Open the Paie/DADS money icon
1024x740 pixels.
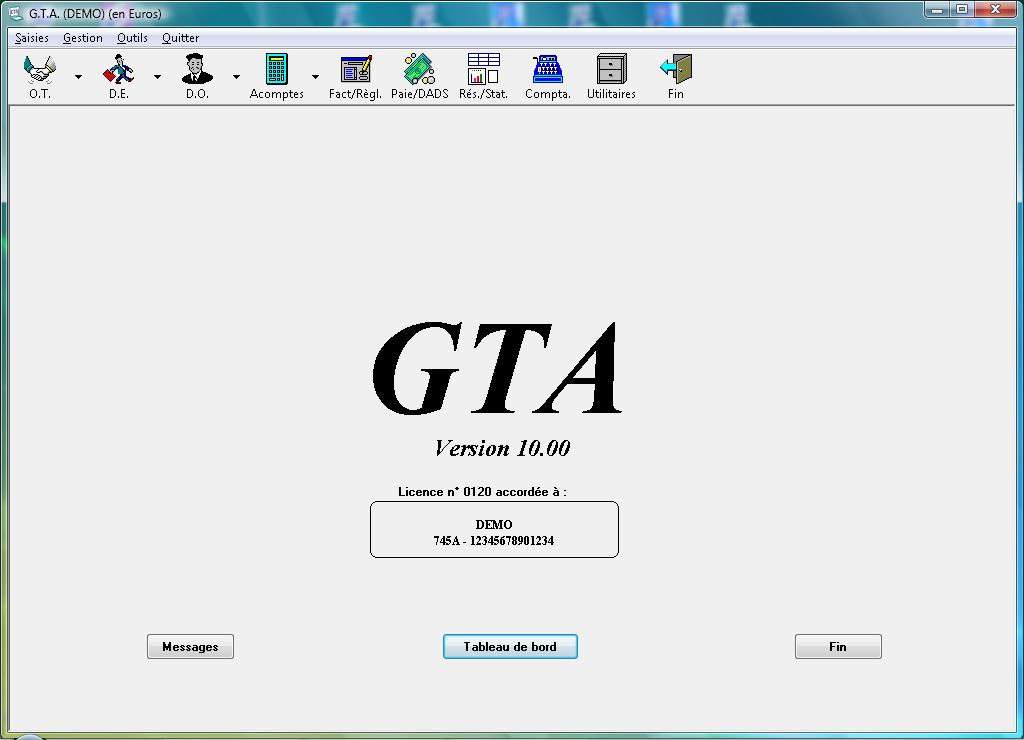pyautogui.click(x=419, y=69)
